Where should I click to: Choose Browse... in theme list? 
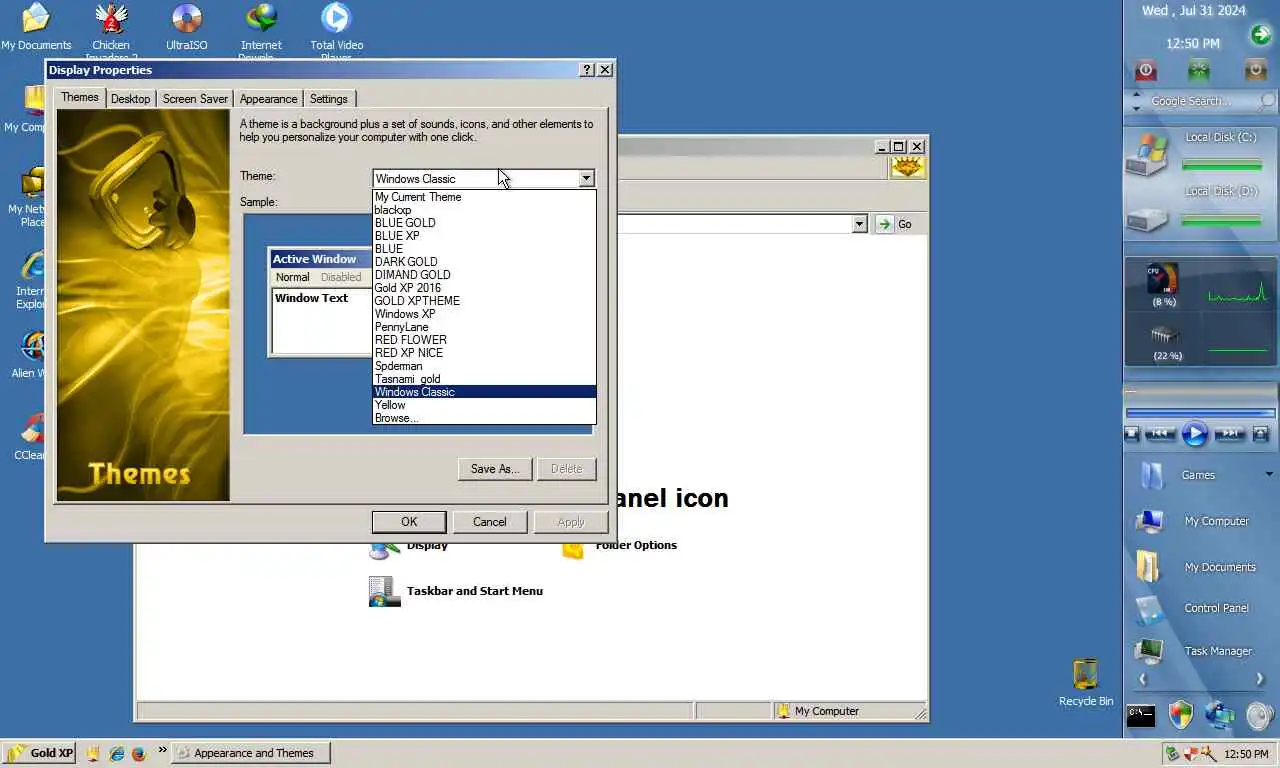coord(484,418)
